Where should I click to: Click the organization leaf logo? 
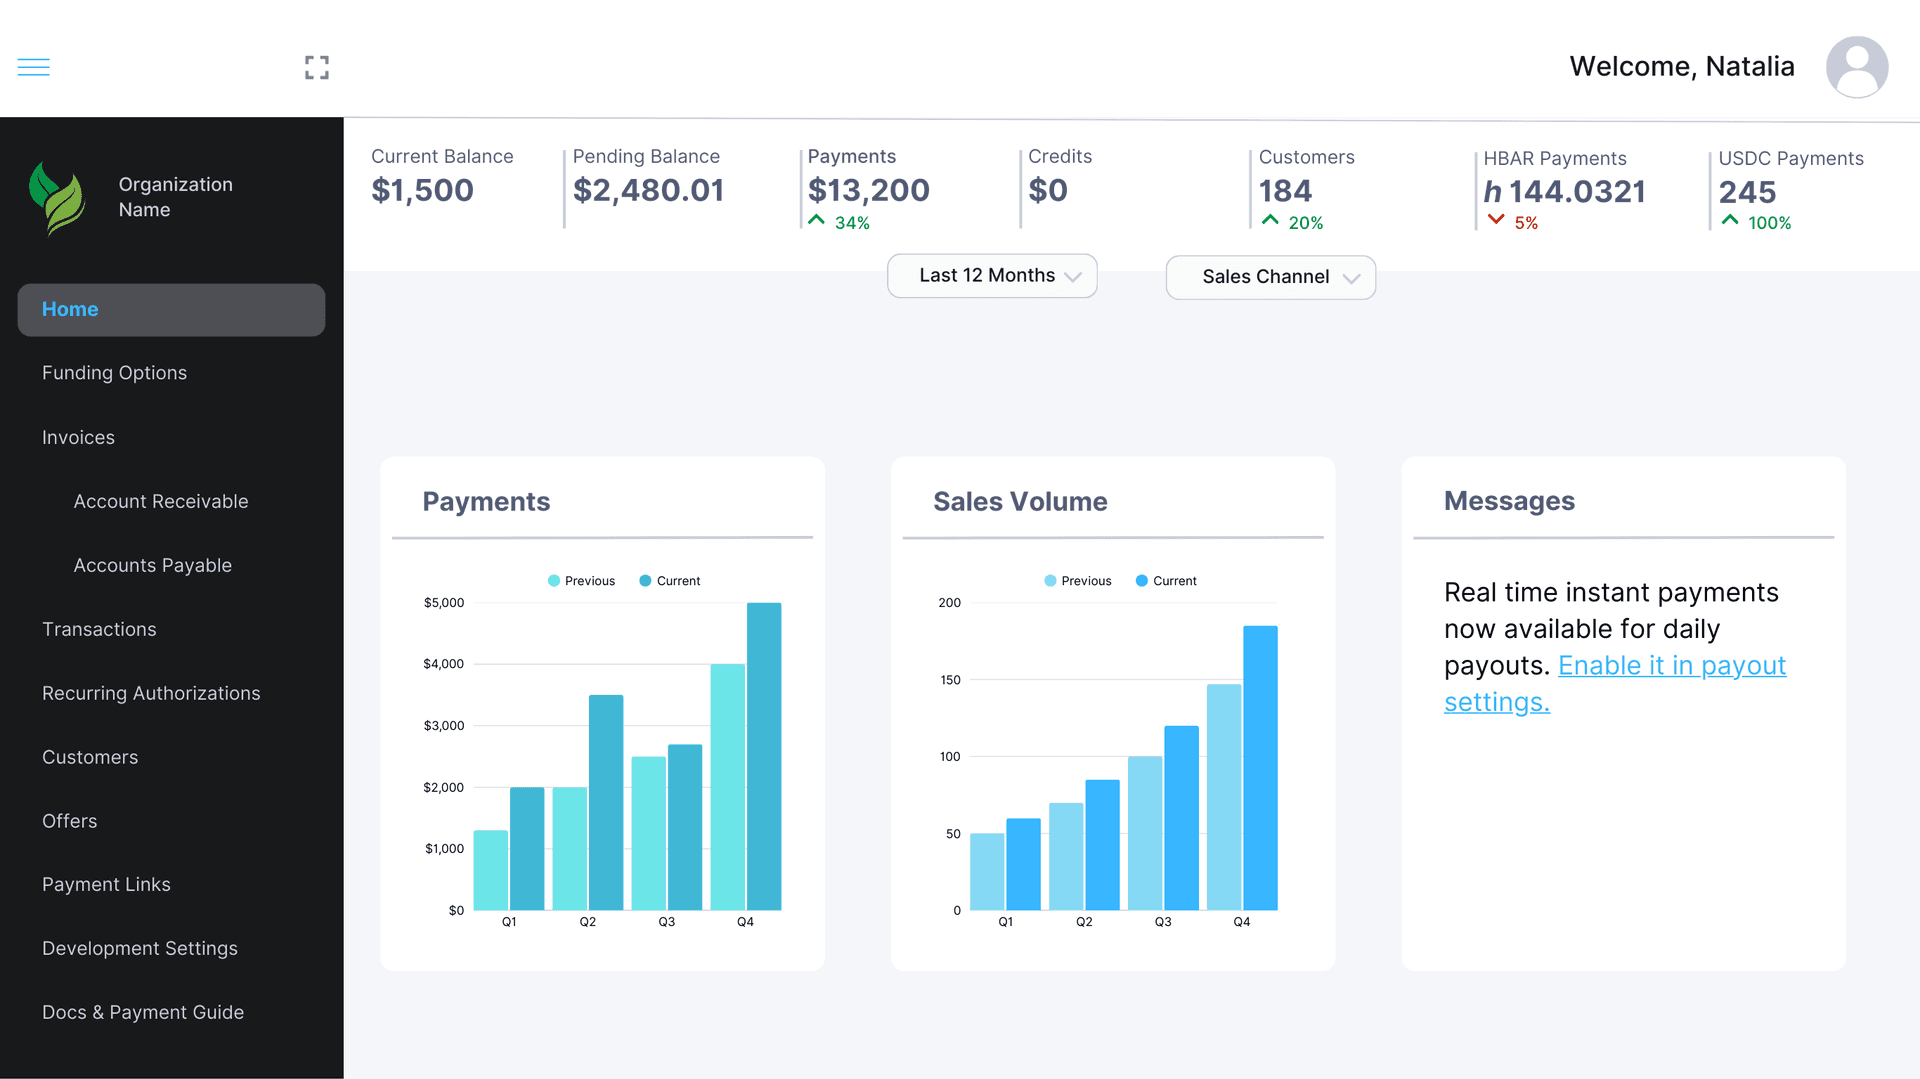[58, 197]
